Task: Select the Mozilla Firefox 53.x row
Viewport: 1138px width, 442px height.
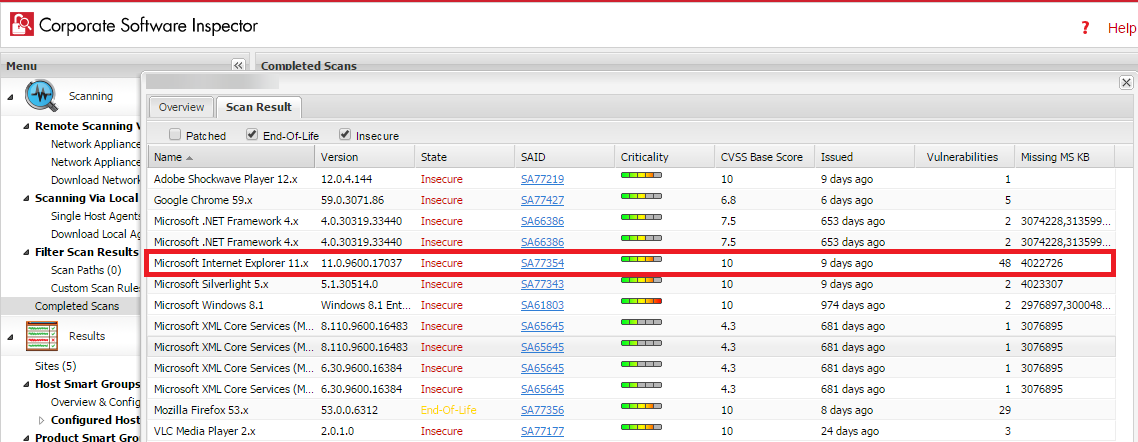Action: point(631,410)
